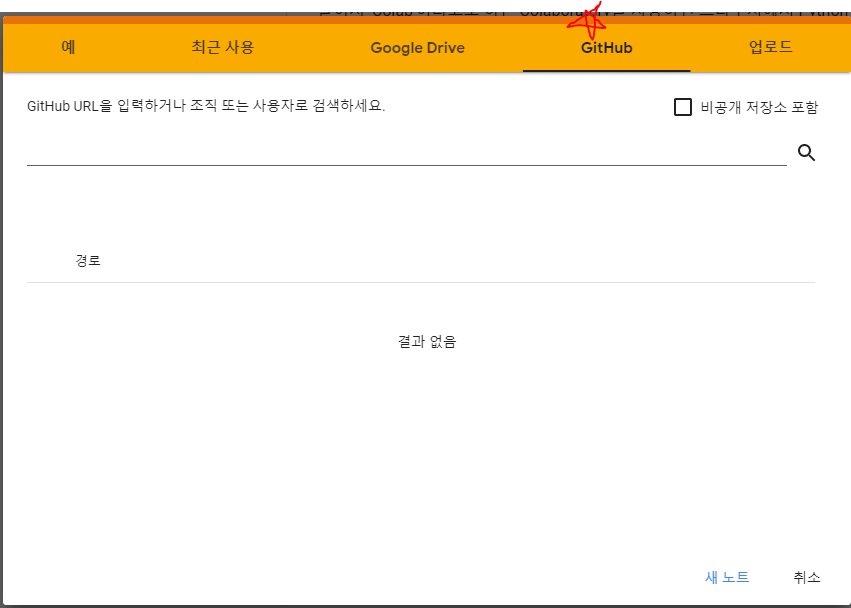
Task: Enable 비공개 저장소 포함 checkbox
Action: (683, 107)
